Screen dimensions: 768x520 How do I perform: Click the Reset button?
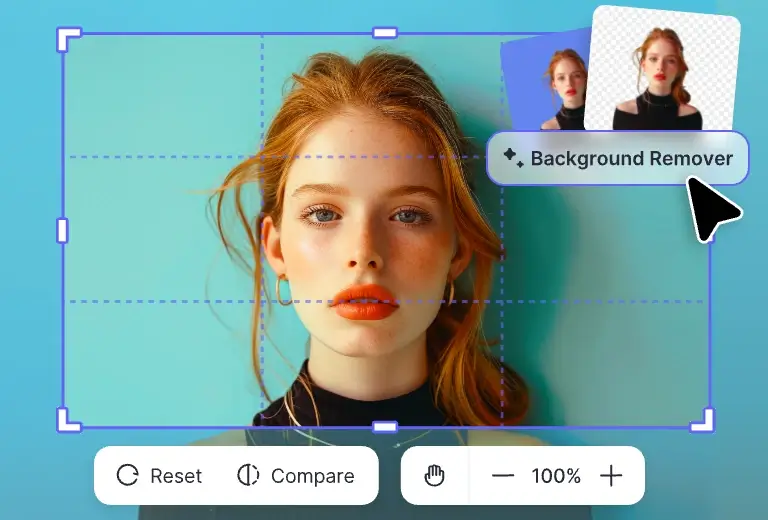[159, 475]
